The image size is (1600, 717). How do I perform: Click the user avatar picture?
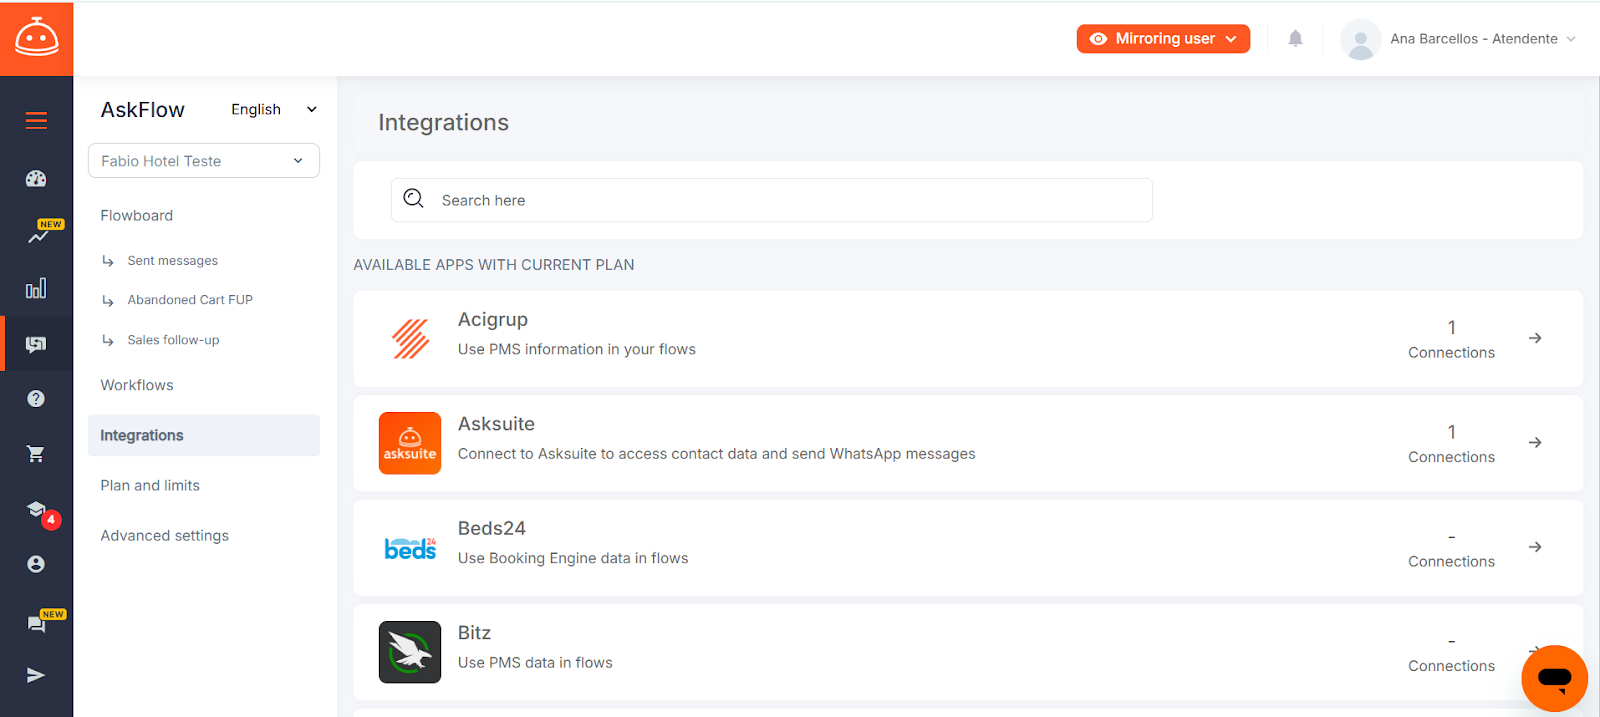(x=1360, y=39)
